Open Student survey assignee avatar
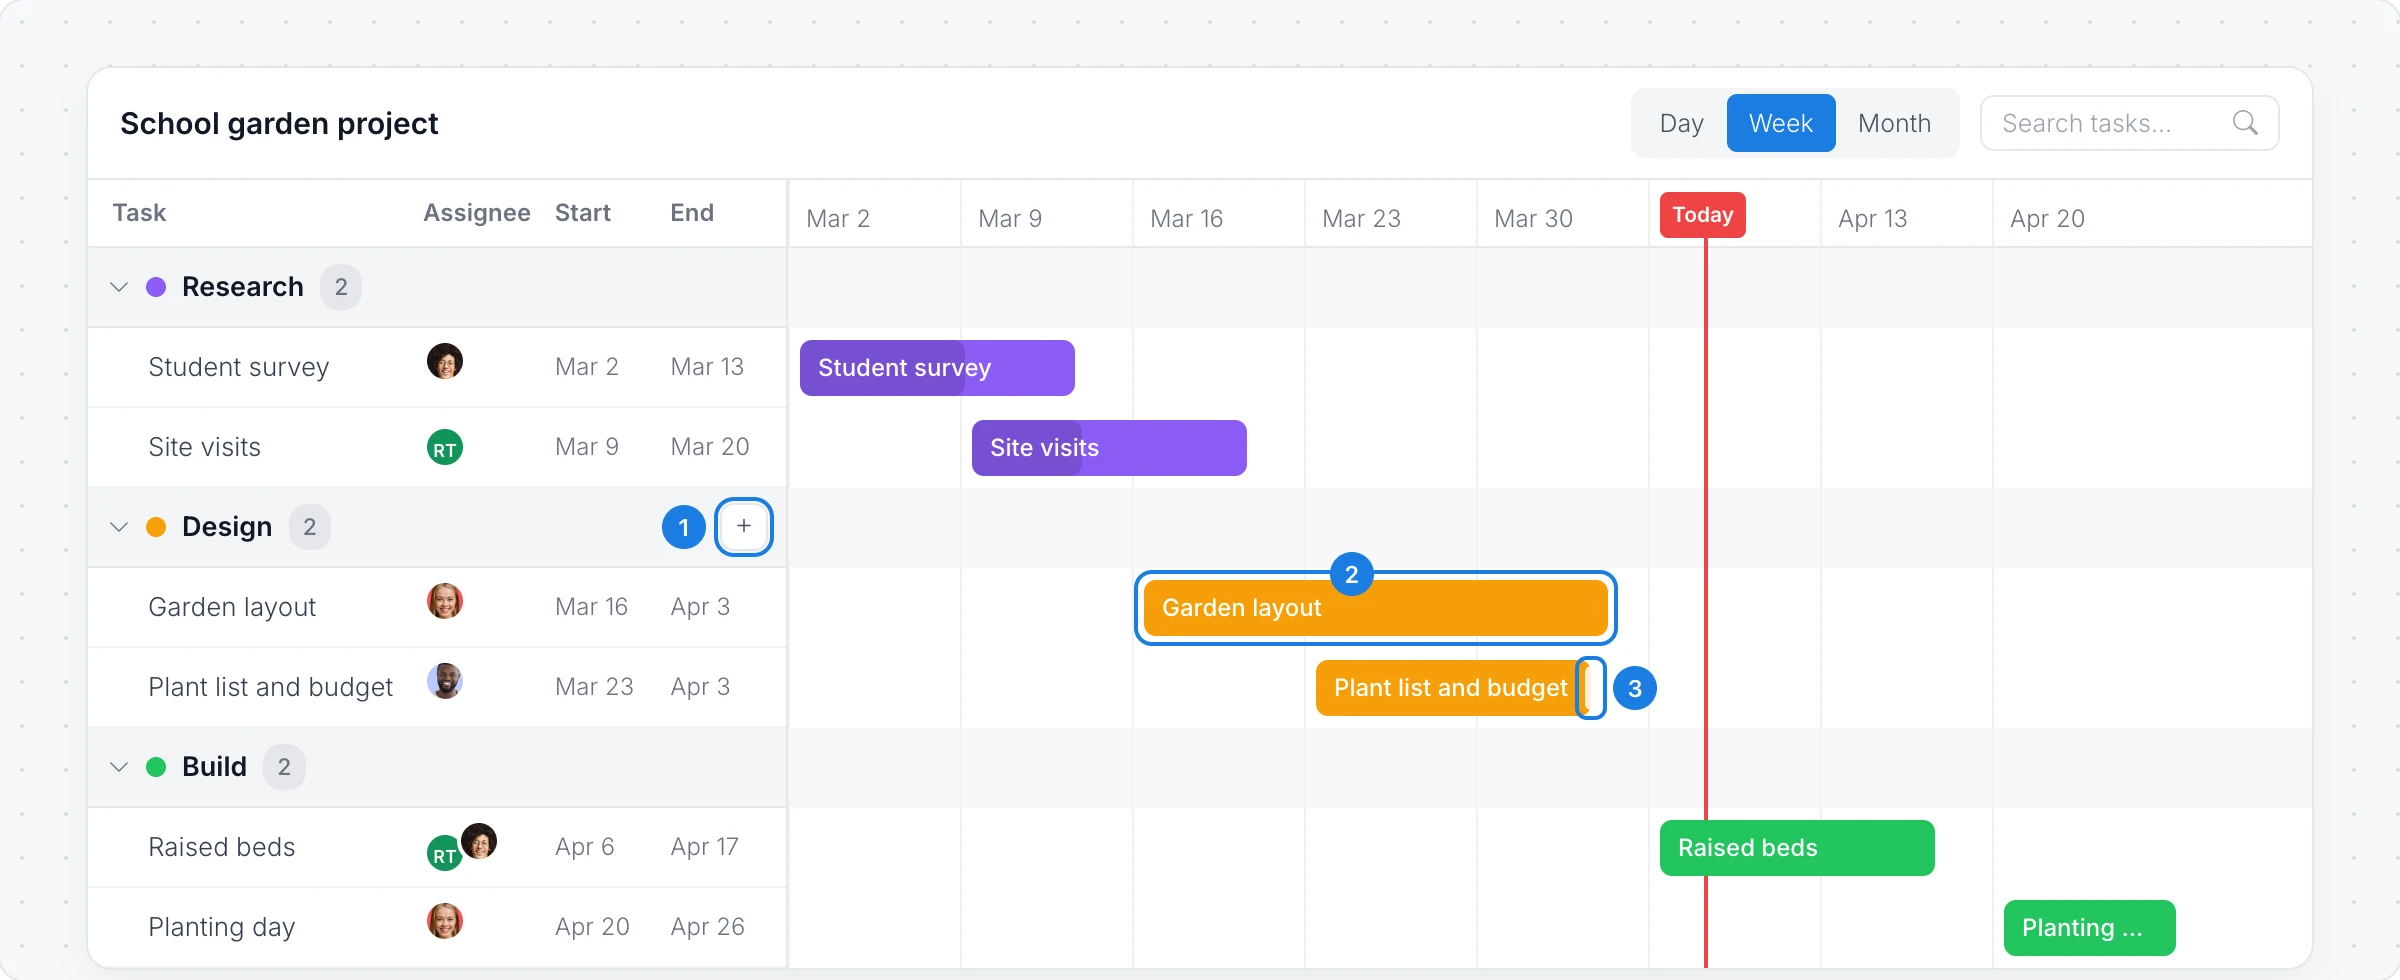Viewport: 2400px width, 980px height. pyautogui.click(x=445, y=361)
